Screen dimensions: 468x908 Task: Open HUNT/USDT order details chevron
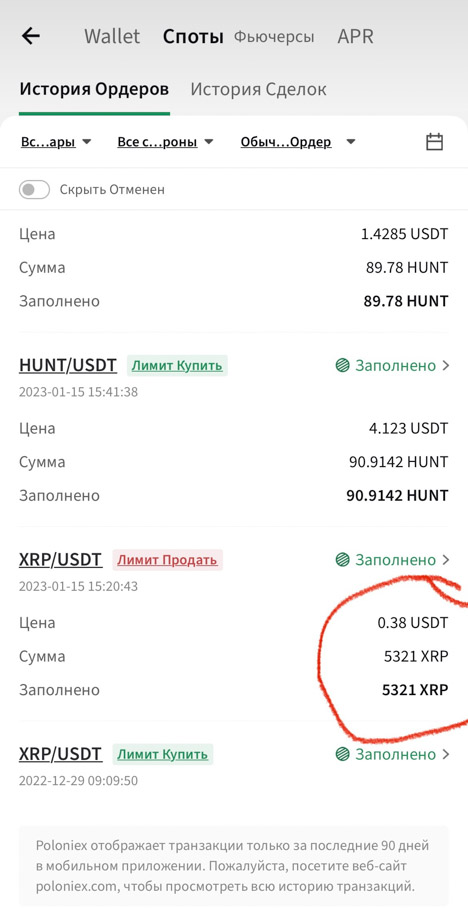click(x=445, y=365)
